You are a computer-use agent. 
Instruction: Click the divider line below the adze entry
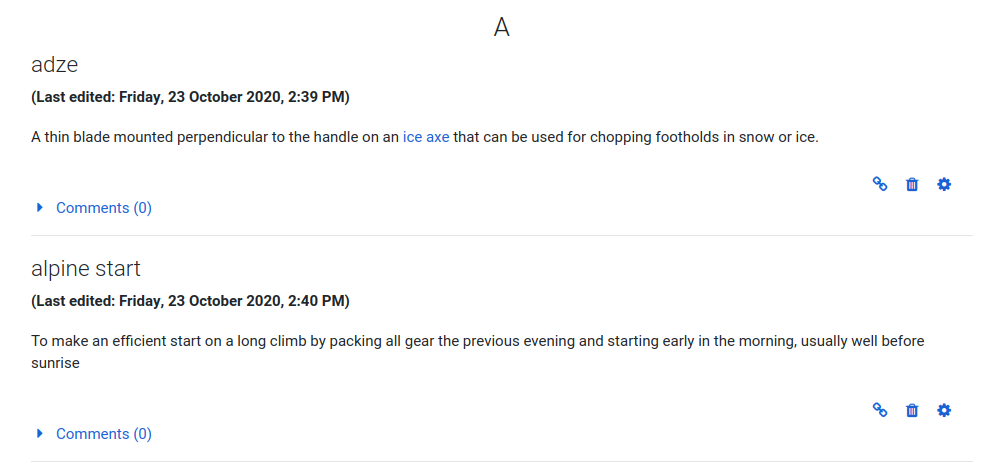click(x=502, y=236)
